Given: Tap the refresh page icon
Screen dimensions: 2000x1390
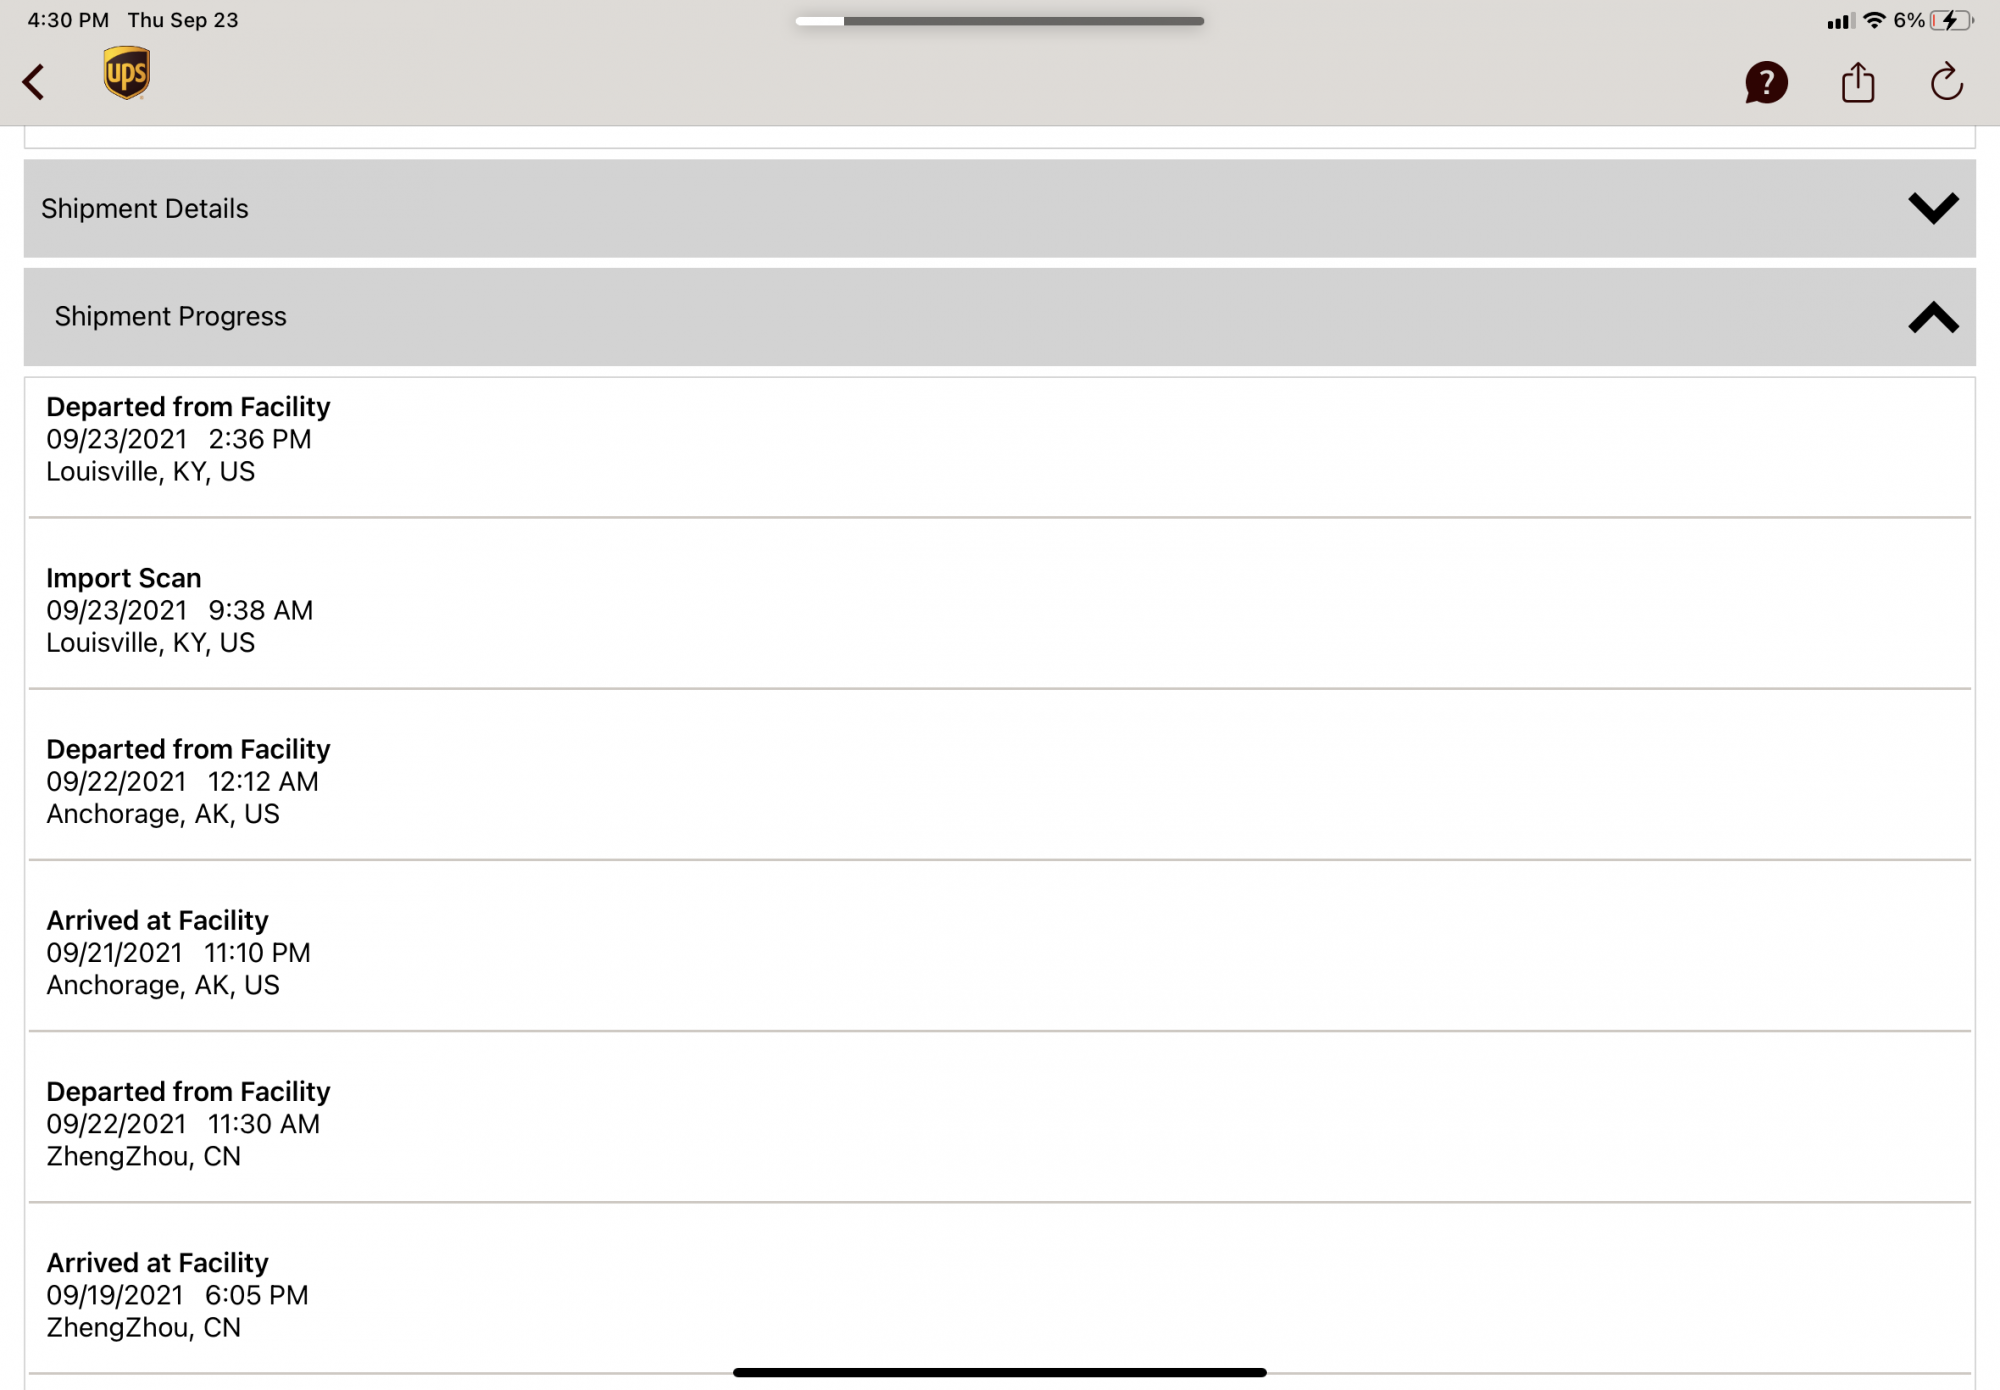Looking at the screenshot, I should [1946, 82].
